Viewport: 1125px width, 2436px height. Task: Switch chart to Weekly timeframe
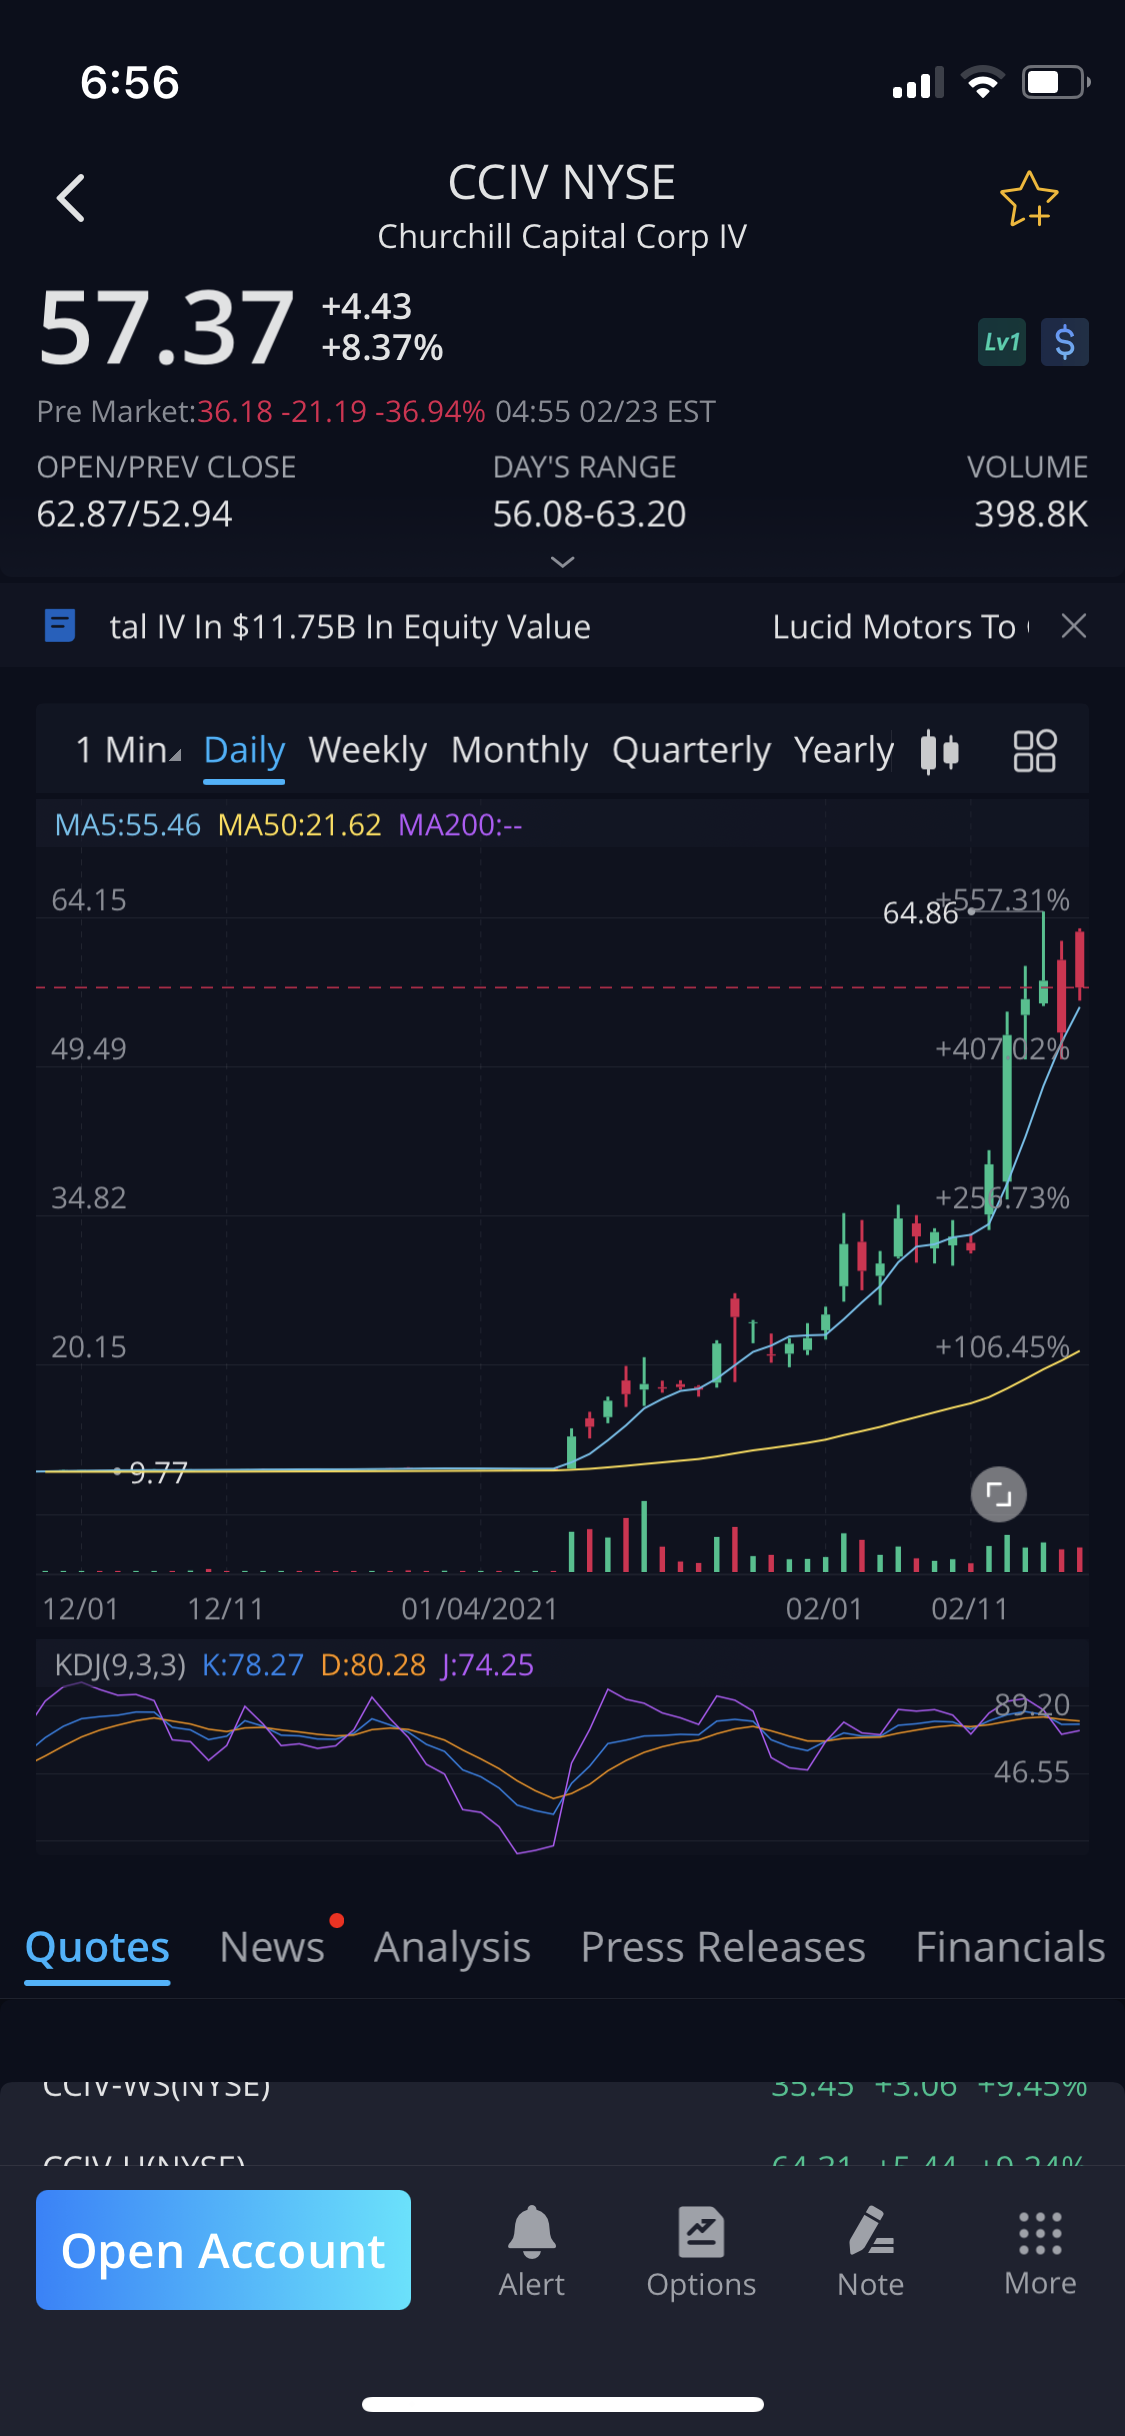point(367,750)
